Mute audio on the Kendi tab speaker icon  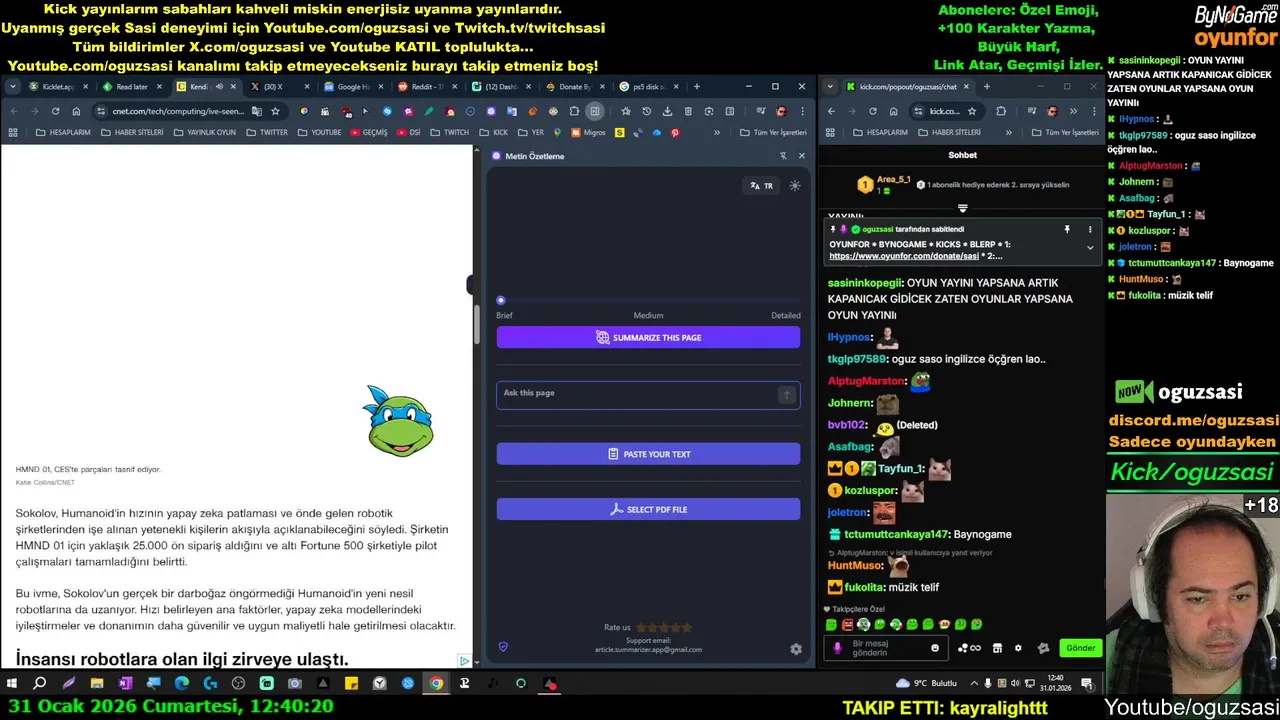220,87
